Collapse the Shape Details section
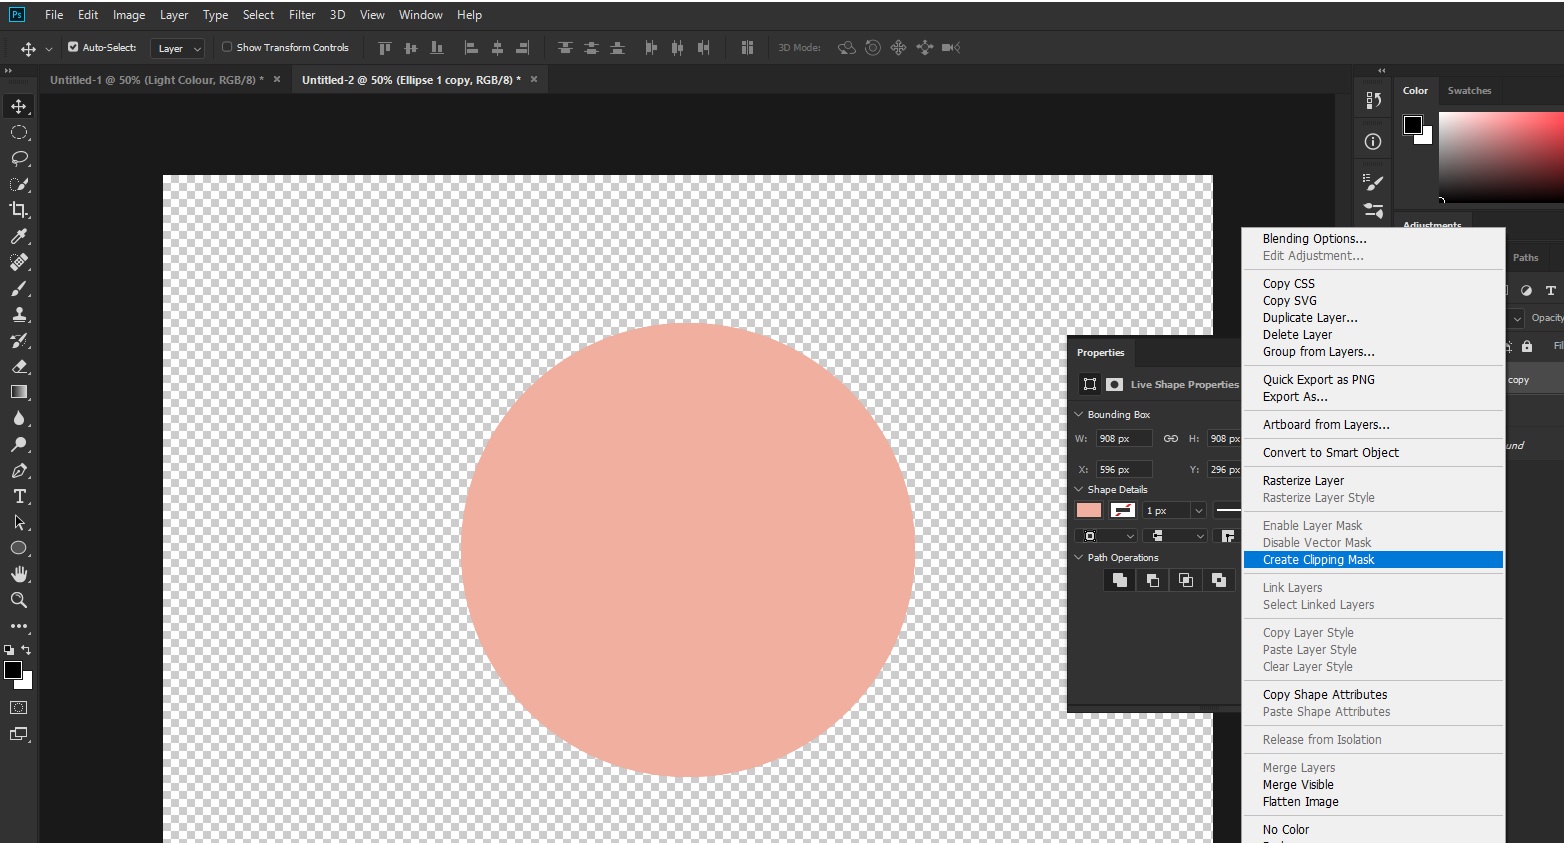This screenshot has width=1564, height=843. coord(1079,489)
